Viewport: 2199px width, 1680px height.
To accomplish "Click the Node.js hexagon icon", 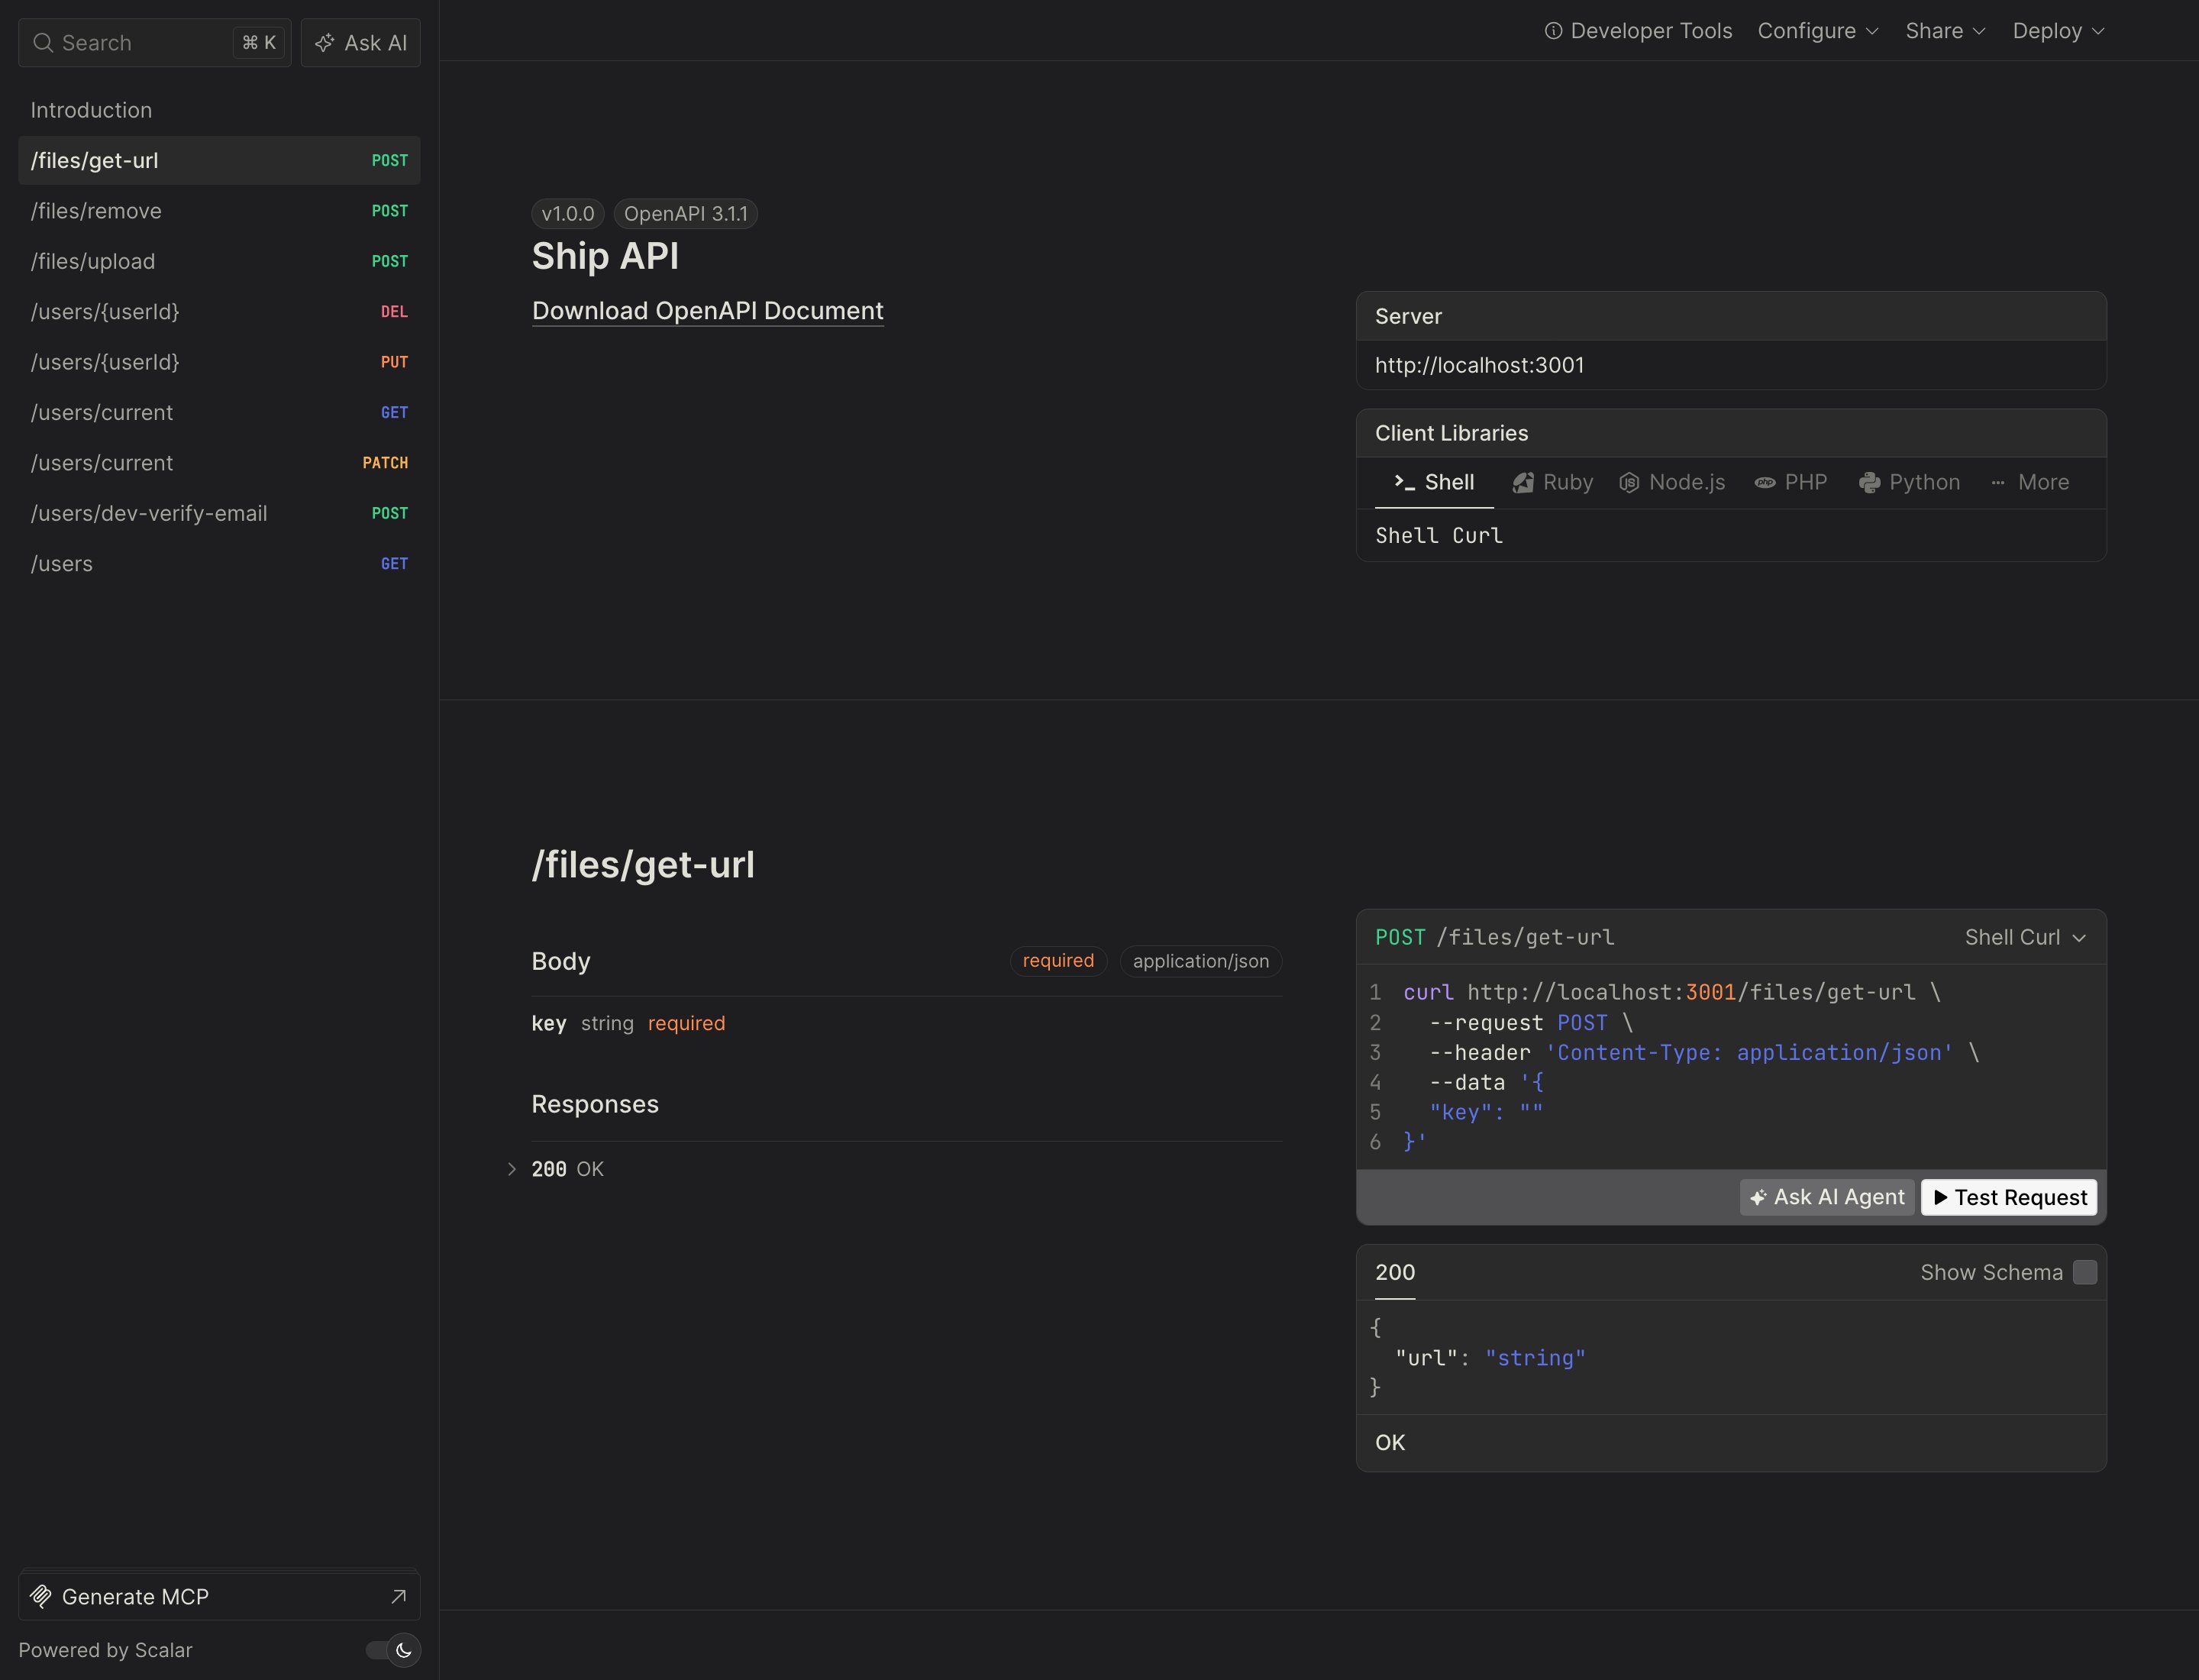I will [1629, 483].
